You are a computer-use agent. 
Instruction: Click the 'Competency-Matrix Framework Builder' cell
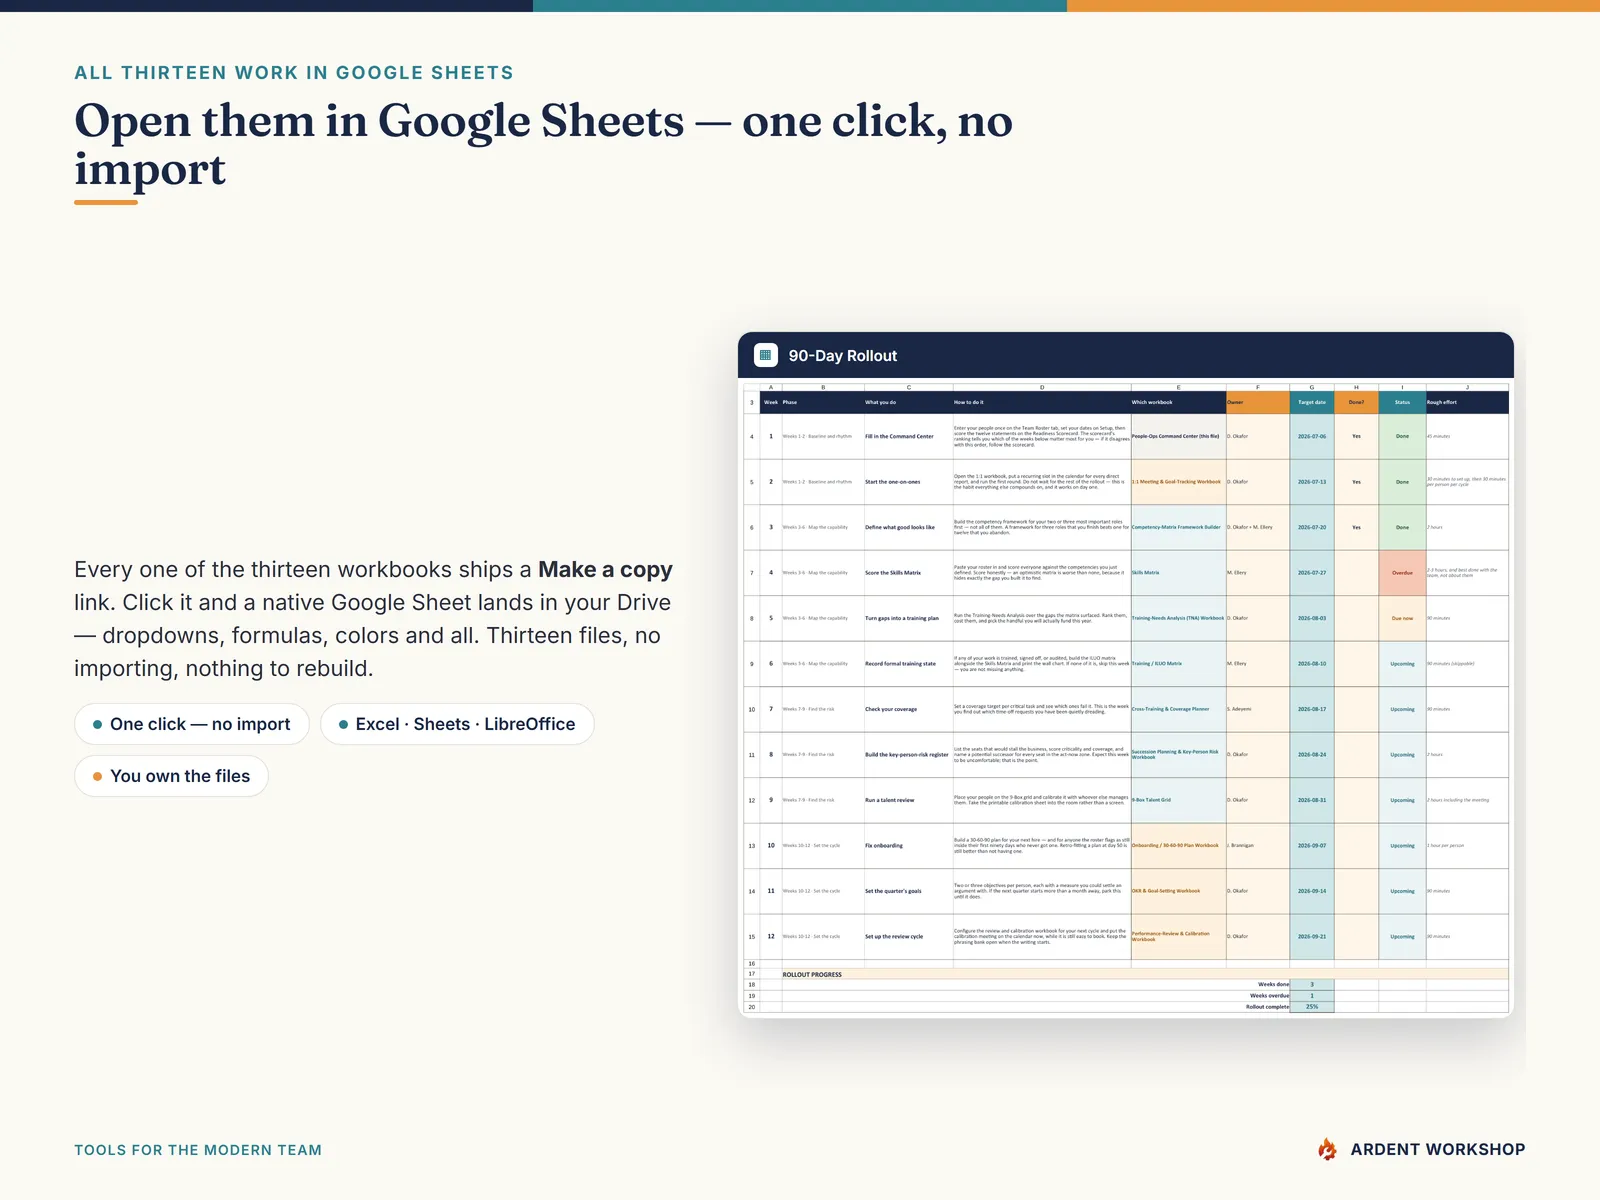[x=1178, y=527]
